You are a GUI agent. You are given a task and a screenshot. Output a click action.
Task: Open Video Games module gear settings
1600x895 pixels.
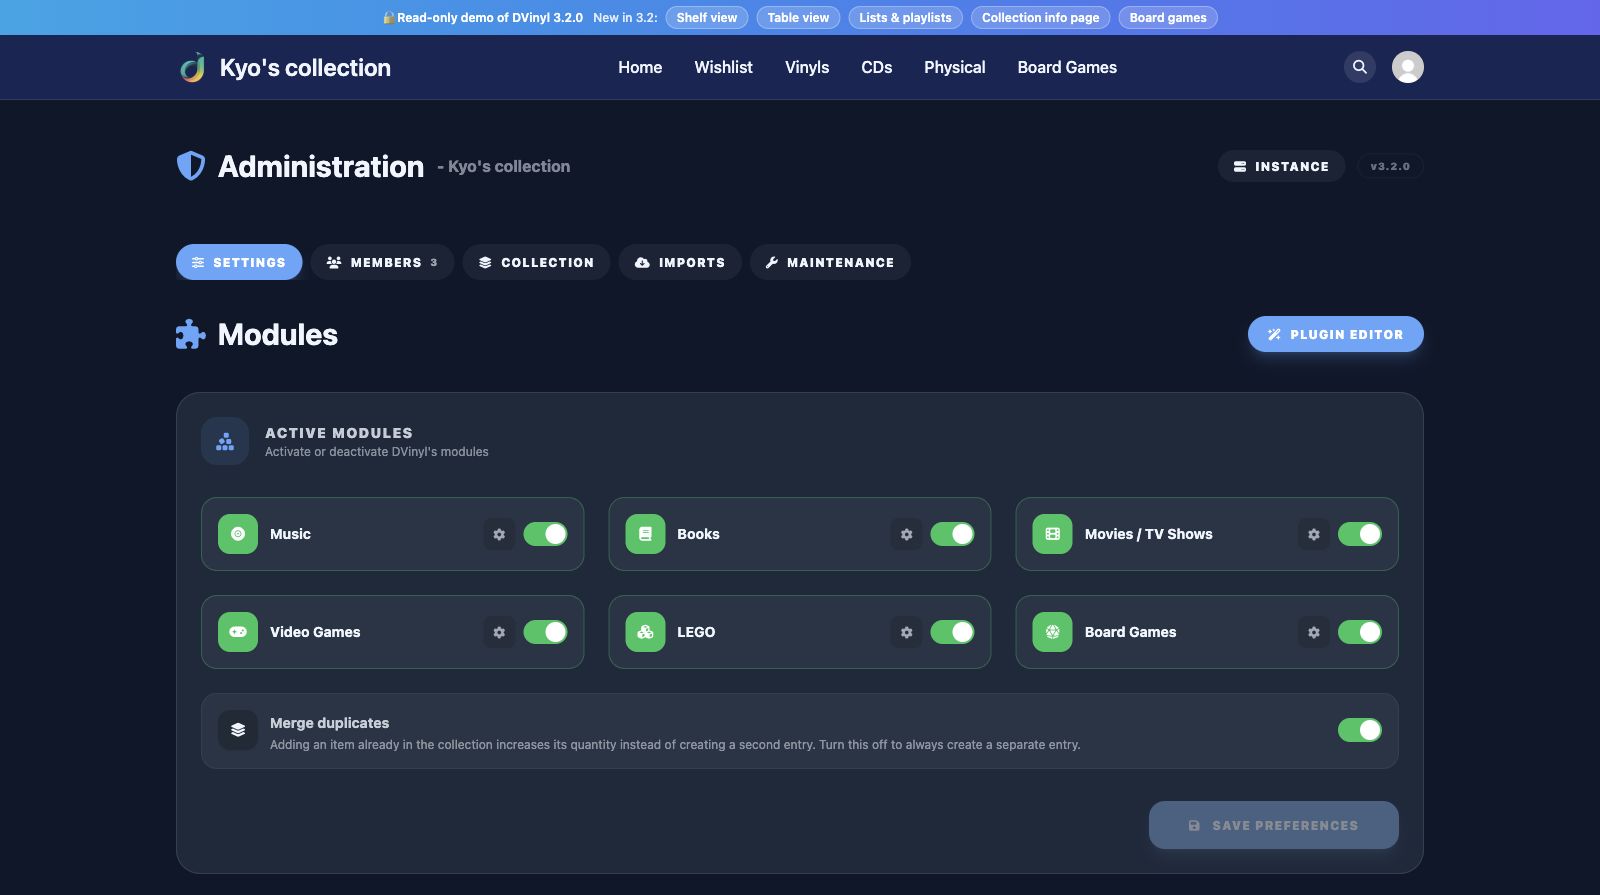(x=499, y=632)
